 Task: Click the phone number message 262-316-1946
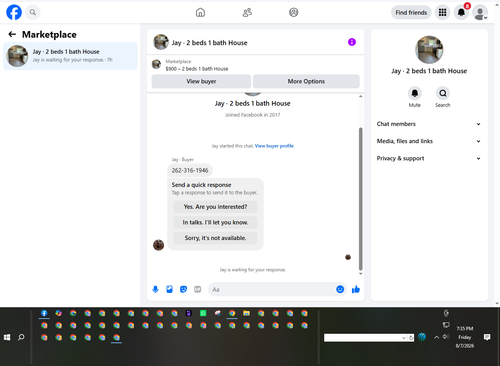click(x=190, y=170)
